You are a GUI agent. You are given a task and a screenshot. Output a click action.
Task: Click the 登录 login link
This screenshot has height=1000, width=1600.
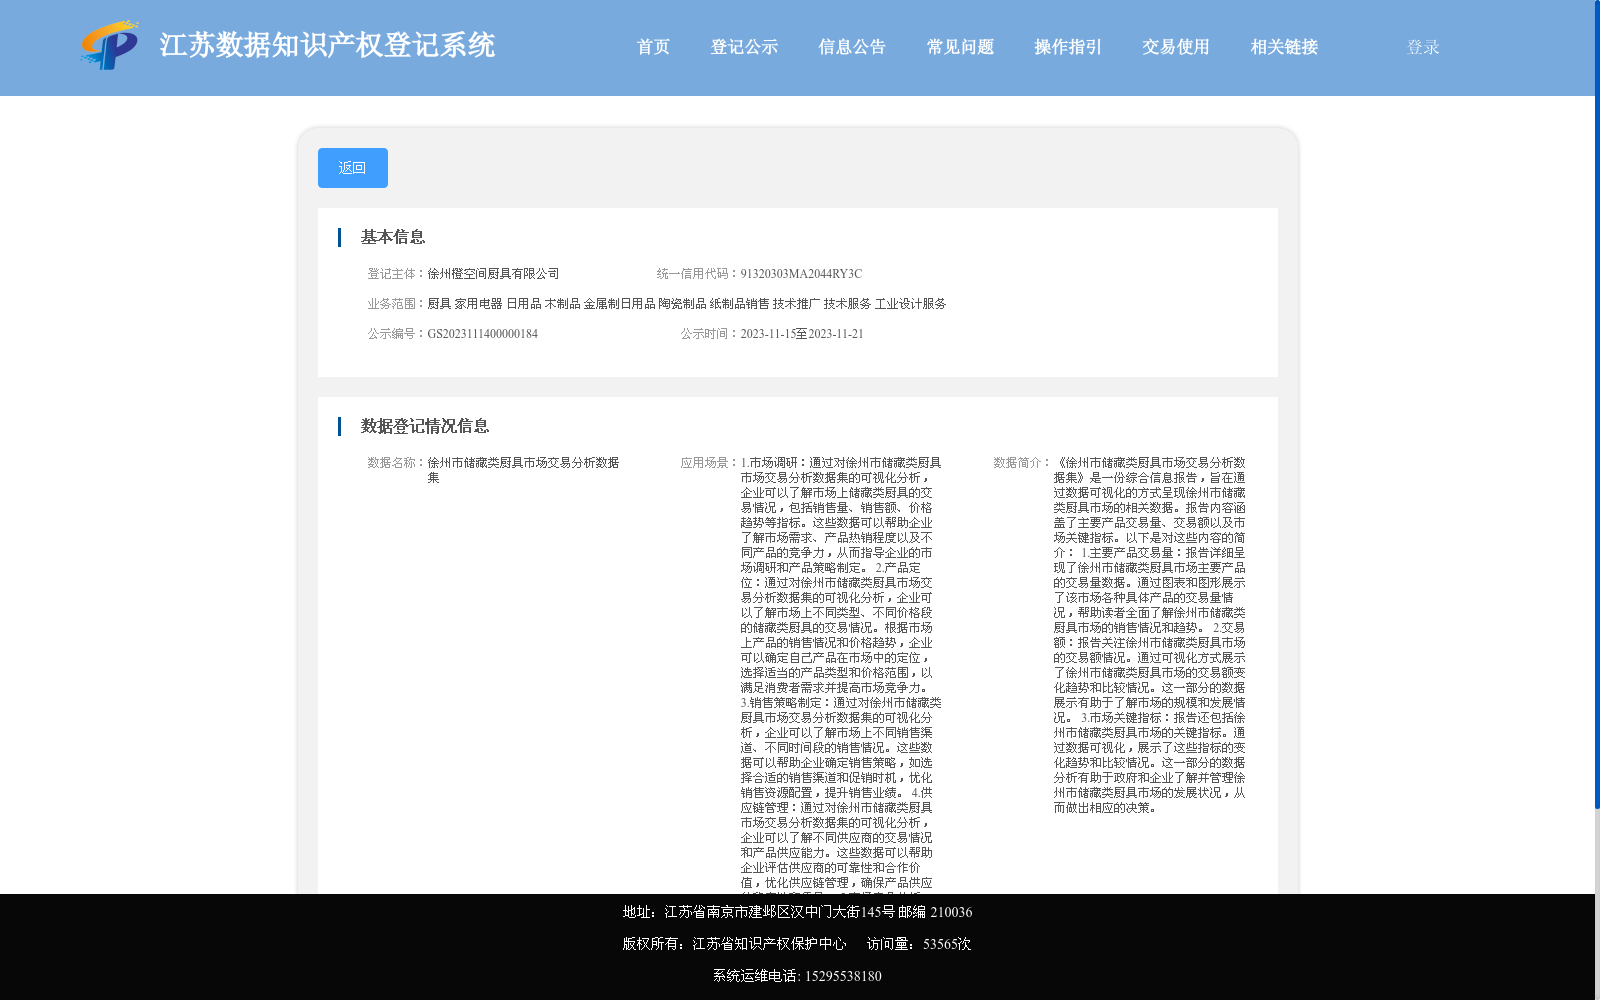pyautogui.click(x=1423, y=47)
